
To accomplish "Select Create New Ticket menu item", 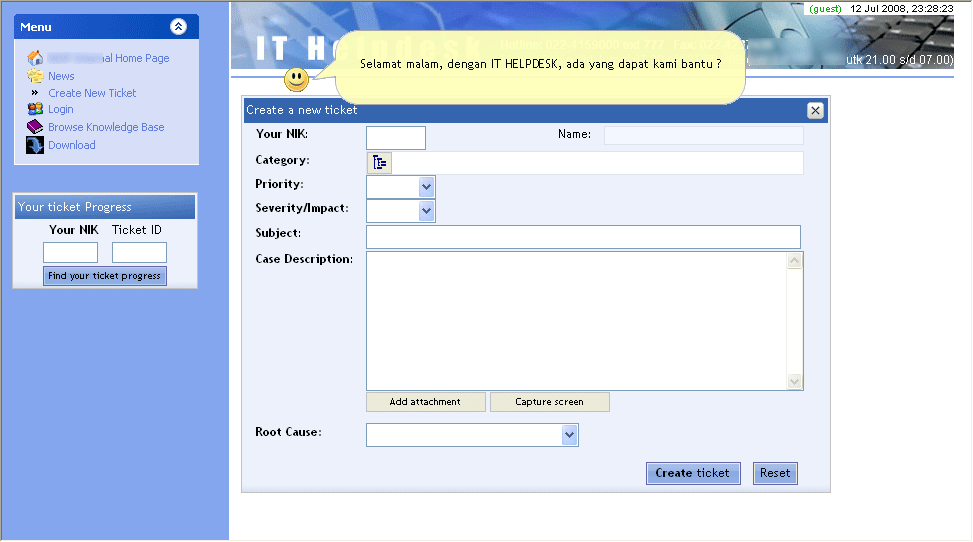I will pyautogui.click(x=92, y=93).
